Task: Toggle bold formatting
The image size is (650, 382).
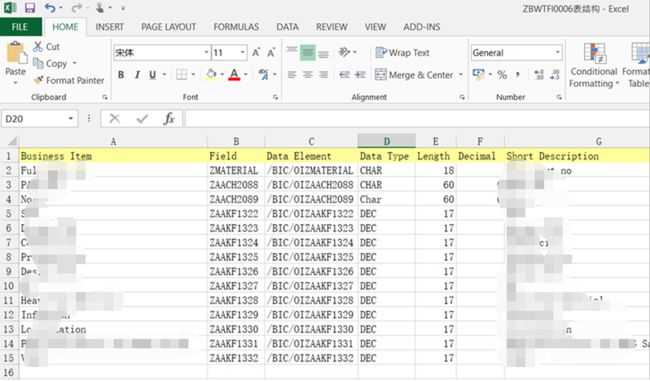Action: tap(121, 75)
